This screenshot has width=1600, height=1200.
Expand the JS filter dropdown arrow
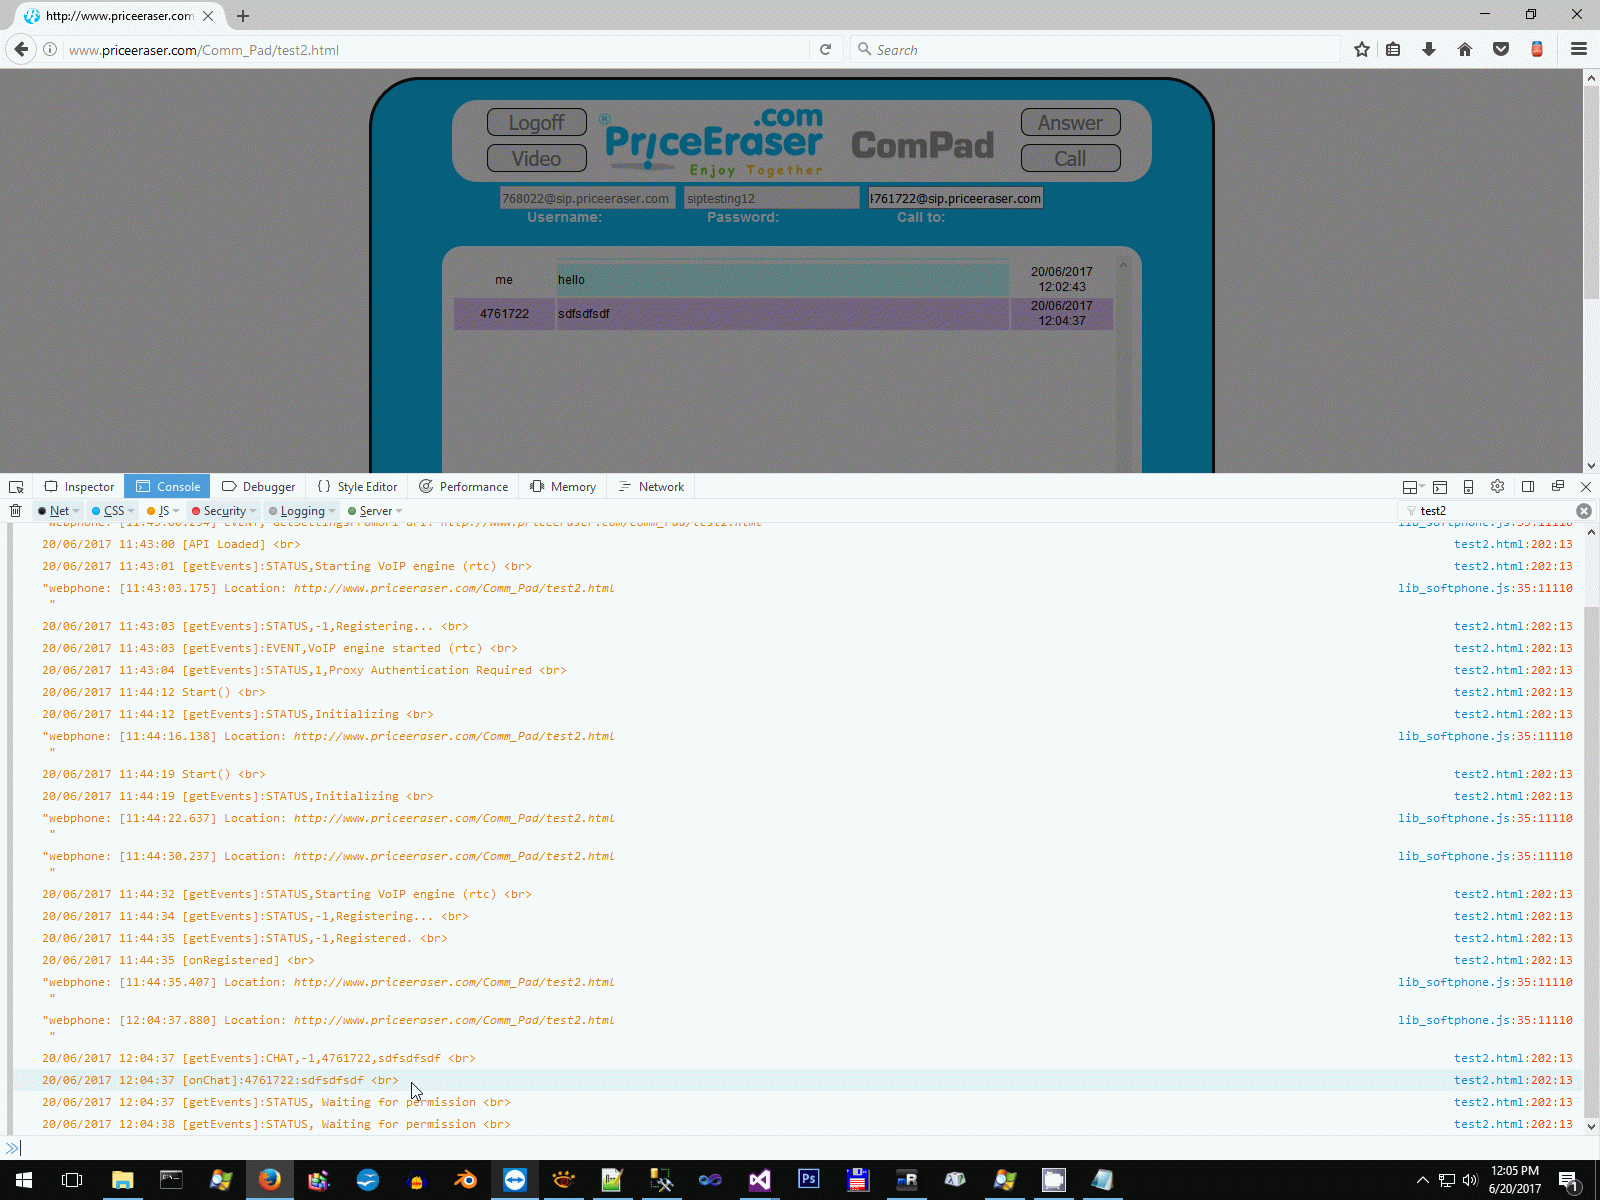[x=176, y=511]
